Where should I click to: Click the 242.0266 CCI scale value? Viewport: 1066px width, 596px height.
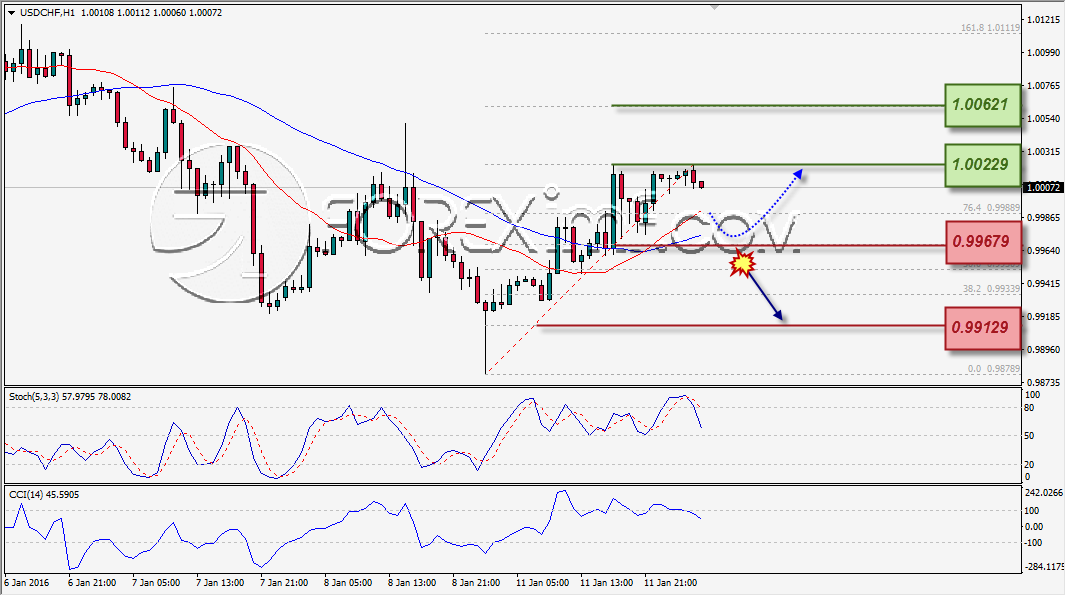click(x=1044, y=493)
